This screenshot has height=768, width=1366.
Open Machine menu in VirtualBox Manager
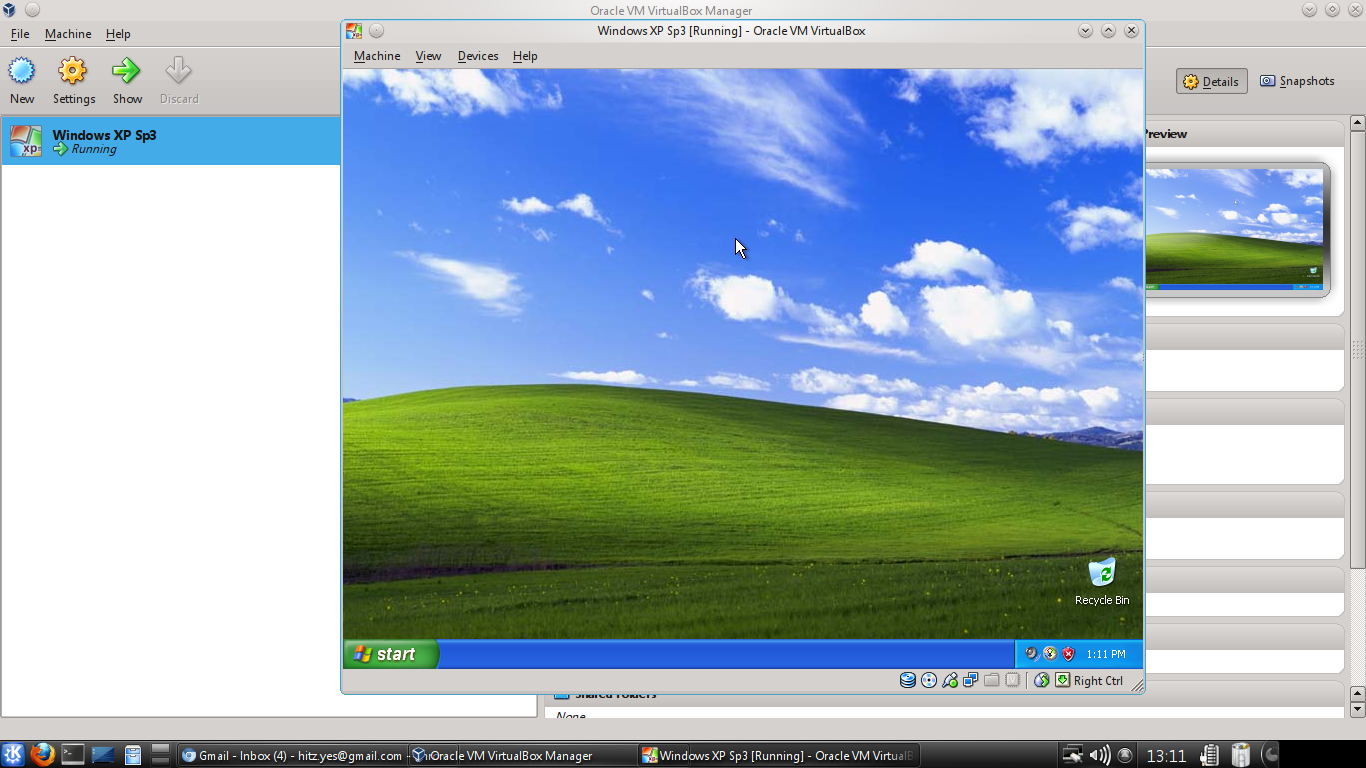tap(68, 34)
